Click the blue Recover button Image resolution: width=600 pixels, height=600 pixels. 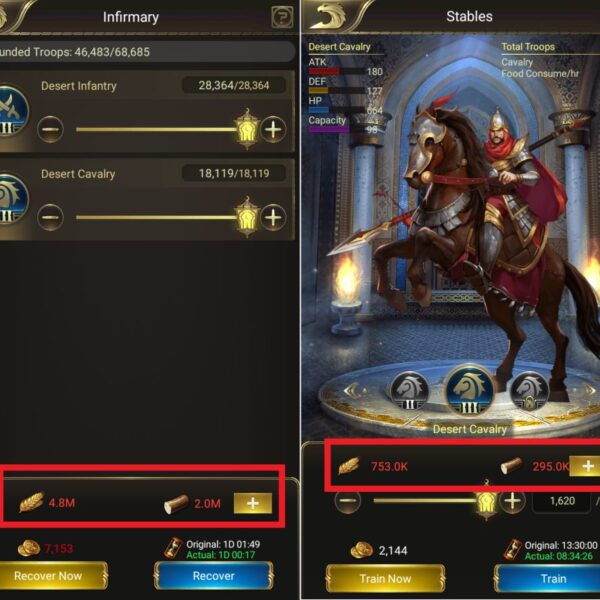[214, 576]
